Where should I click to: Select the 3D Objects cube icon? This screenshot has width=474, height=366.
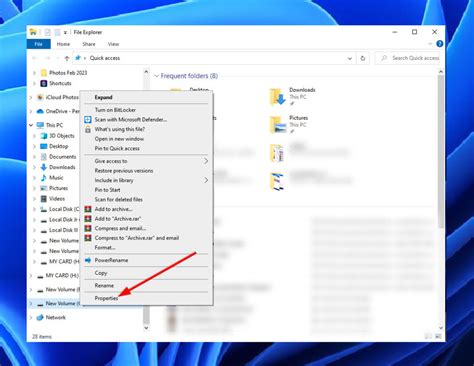(44, 136)
